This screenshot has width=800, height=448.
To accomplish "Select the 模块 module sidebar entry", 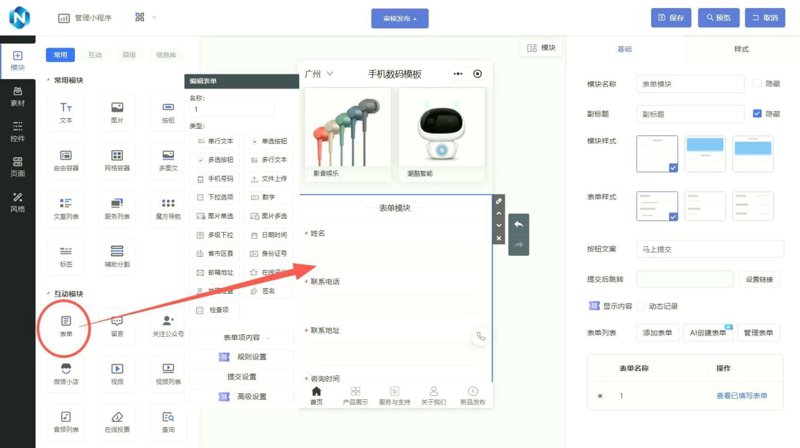I will 17,61.
